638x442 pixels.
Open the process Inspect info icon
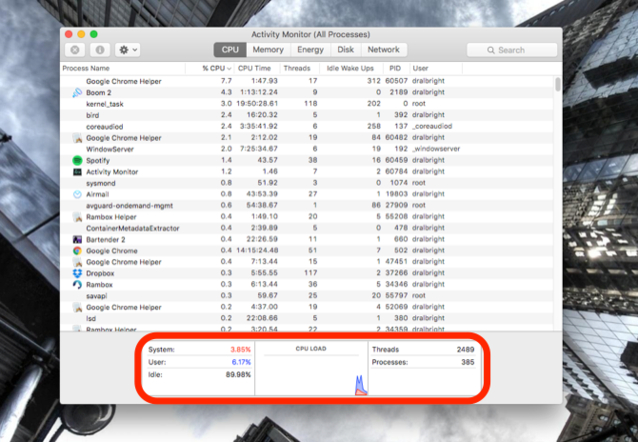[100, 50]
